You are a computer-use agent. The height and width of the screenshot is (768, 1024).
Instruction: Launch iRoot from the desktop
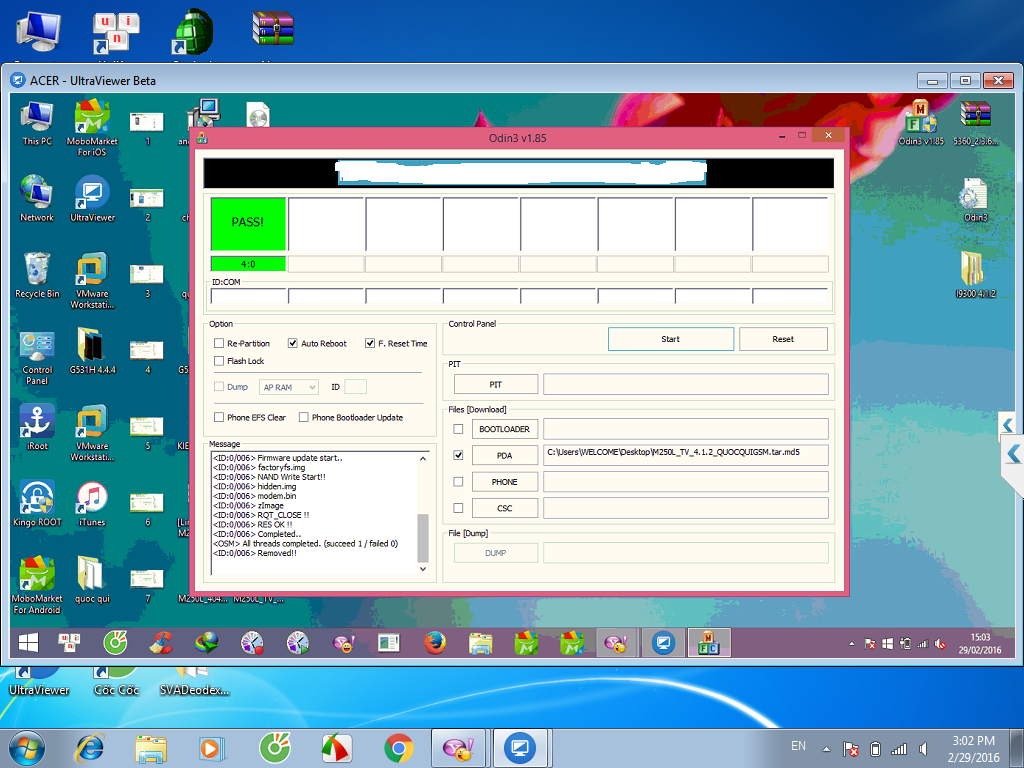coord(37,427)
